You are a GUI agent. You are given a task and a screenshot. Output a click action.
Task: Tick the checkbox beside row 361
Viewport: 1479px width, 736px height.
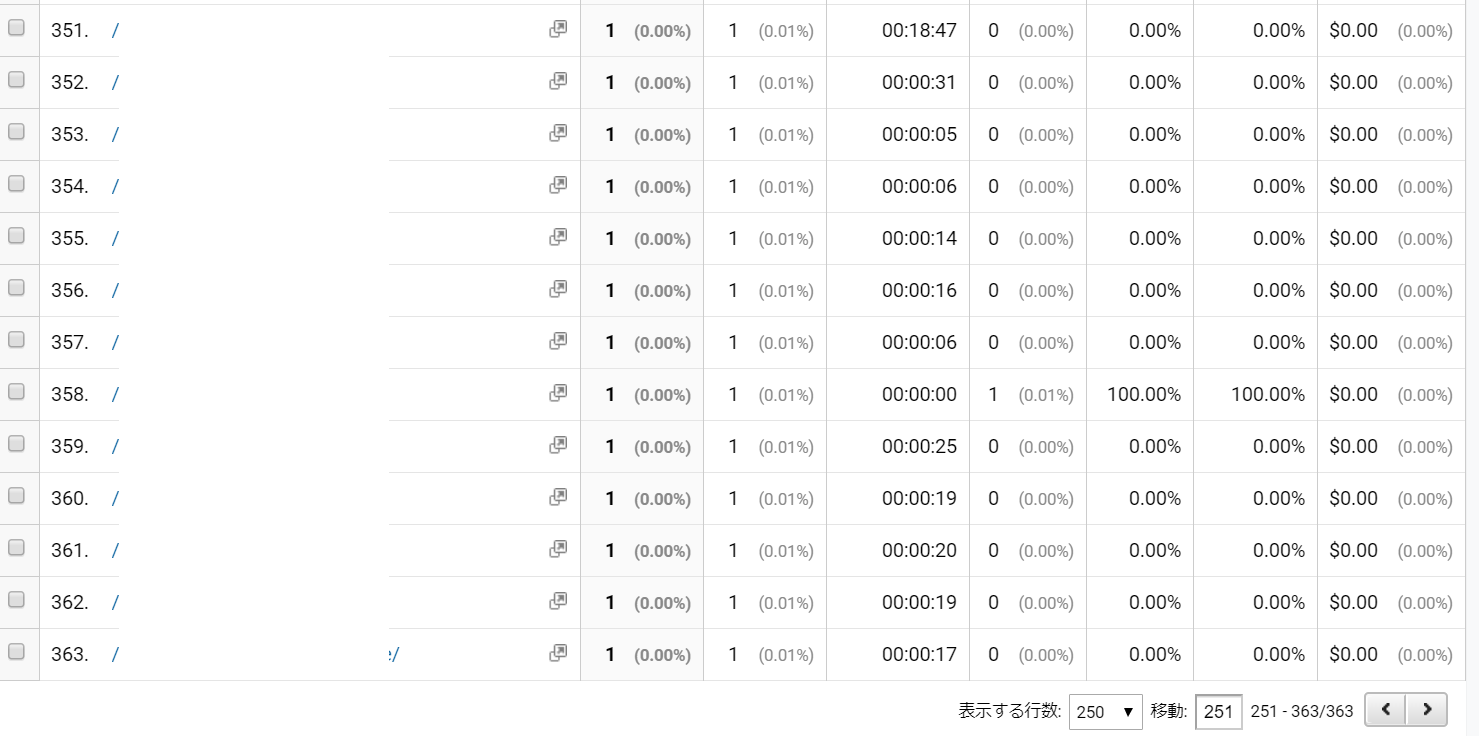(16, 548)
